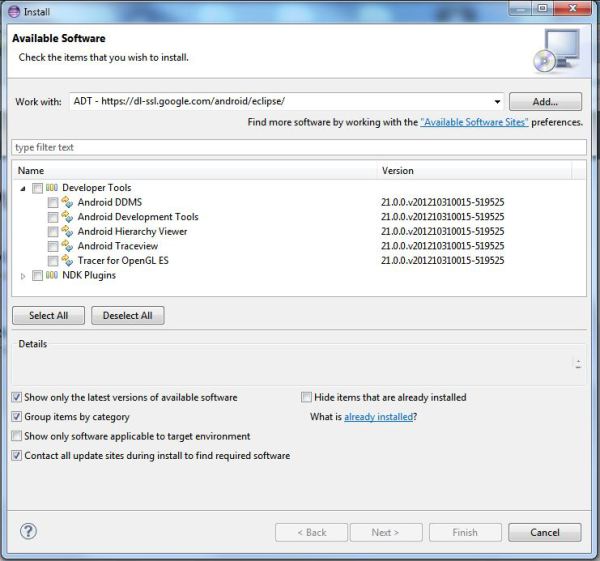The width and height of the screenshot is (600, 561).
Task: Open the Work with dropdown arrow
Action: [x=497, y=102]
